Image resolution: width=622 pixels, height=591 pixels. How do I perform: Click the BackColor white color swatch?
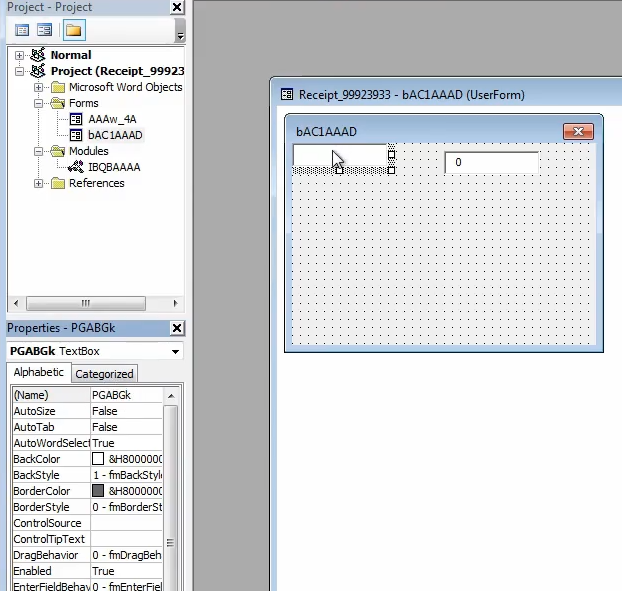pos(98,459)
